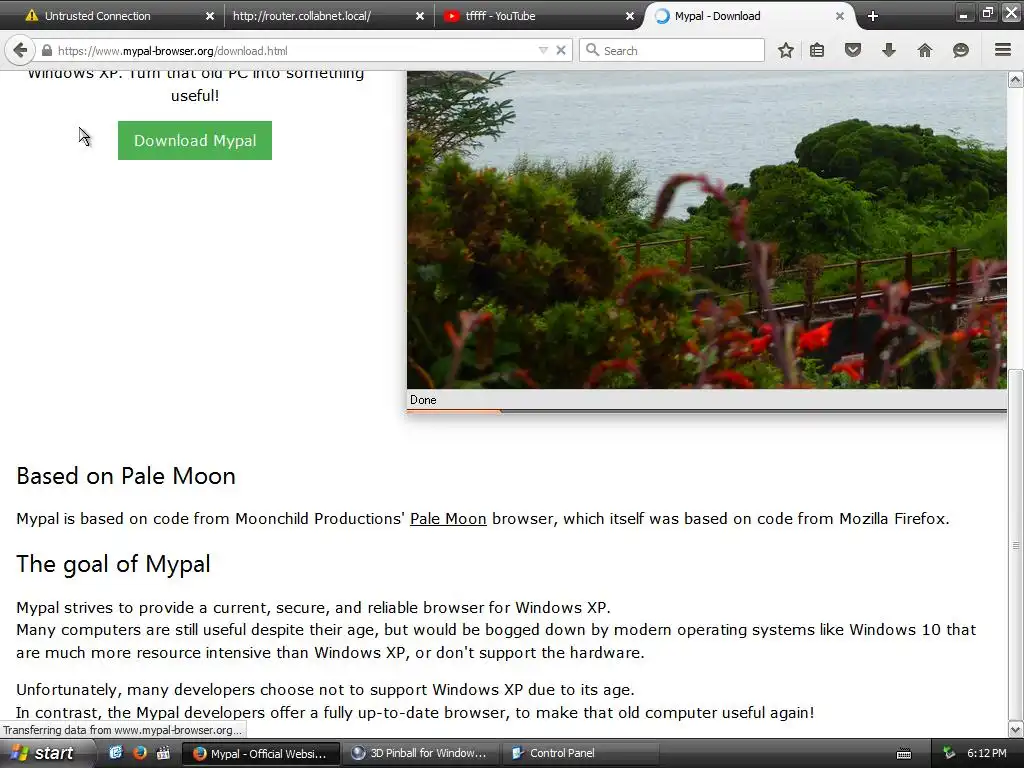Screen dimensions: 1024x768
Task: Click the 'Based on Pale Moon' heading
Action: (126, 476)
